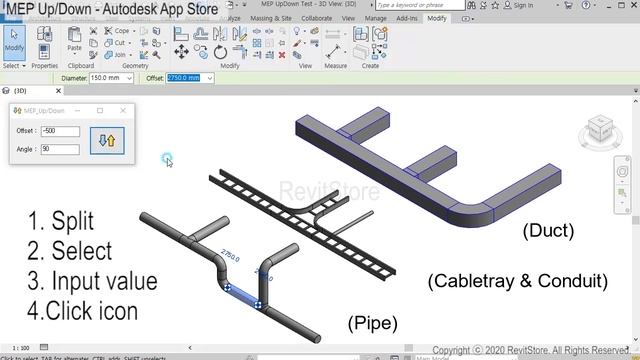The image size is (640, 360).
Task: Minimize the MEP_Up/Down dialog
Action: (x=77, y=111)
